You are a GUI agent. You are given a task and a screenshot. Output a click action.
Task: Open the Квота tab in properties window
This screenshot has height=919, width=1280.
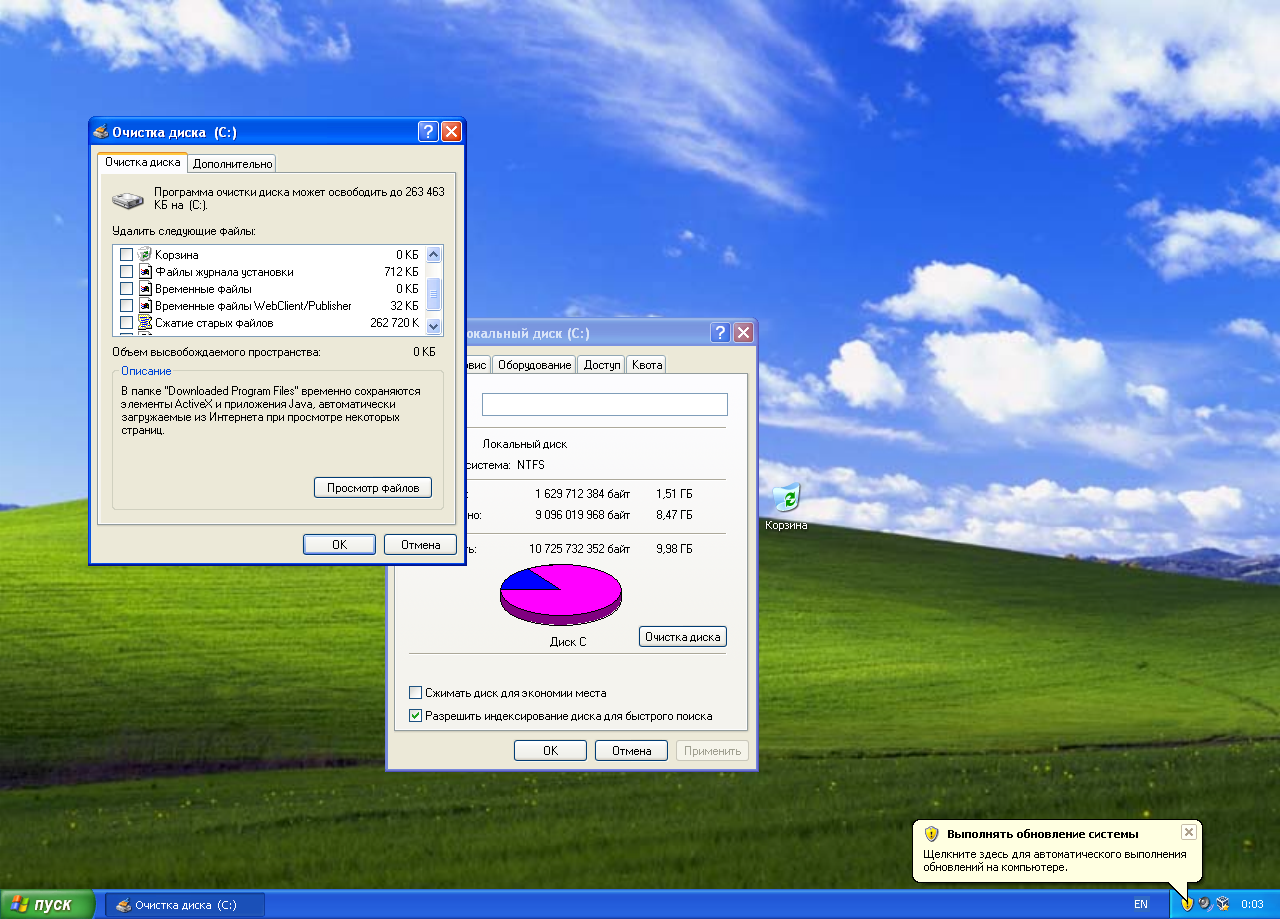coord(647,365)
